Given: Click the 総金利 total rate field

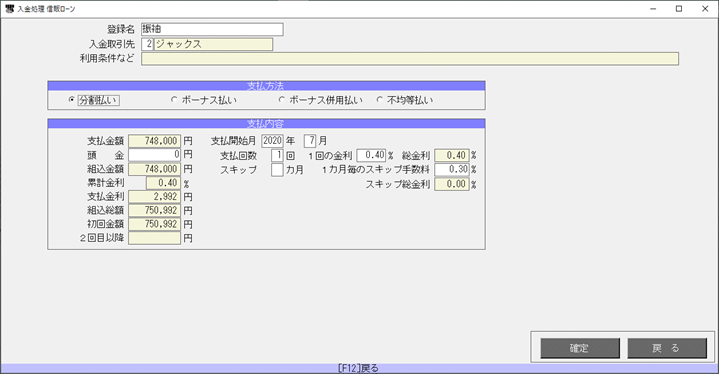Looking at the screenshot, I should pos(452,155).
